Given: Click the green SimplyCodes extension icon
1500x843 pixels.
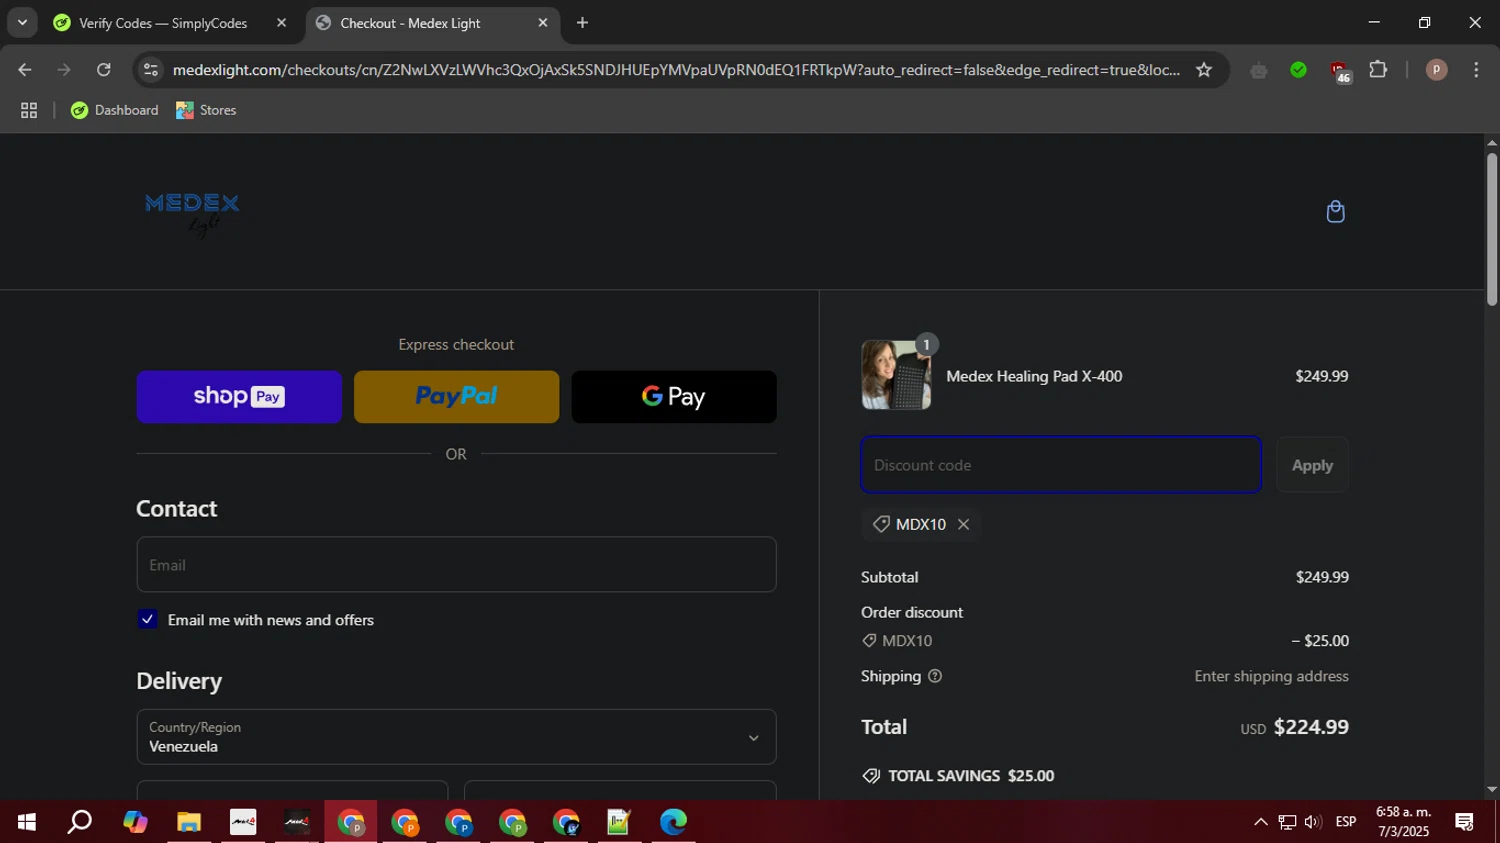Looking at the screenshot, I should pos(1298,70).
